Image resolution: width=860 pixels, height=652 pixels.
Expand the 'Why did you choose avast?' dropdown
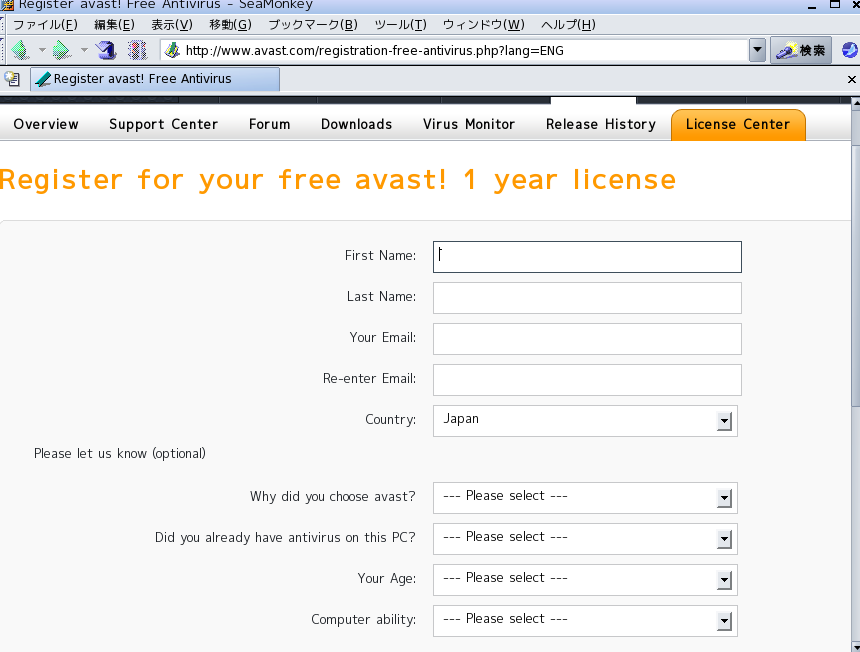click(x=724, y=498)
